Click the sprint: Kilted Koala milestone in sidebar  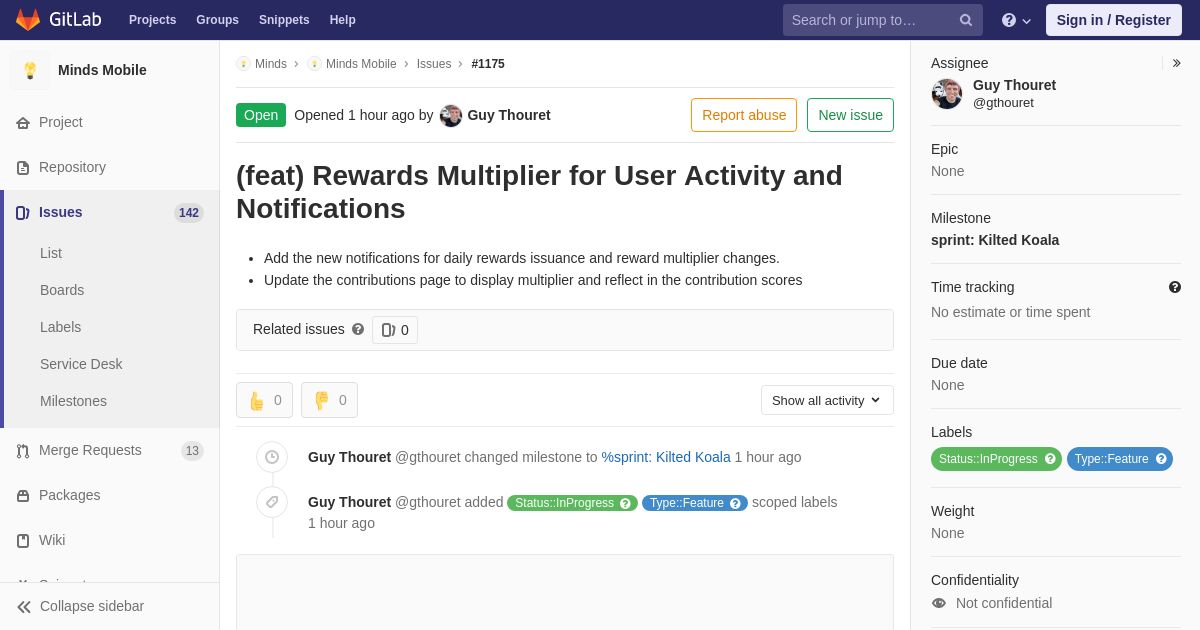pos(995,240)
